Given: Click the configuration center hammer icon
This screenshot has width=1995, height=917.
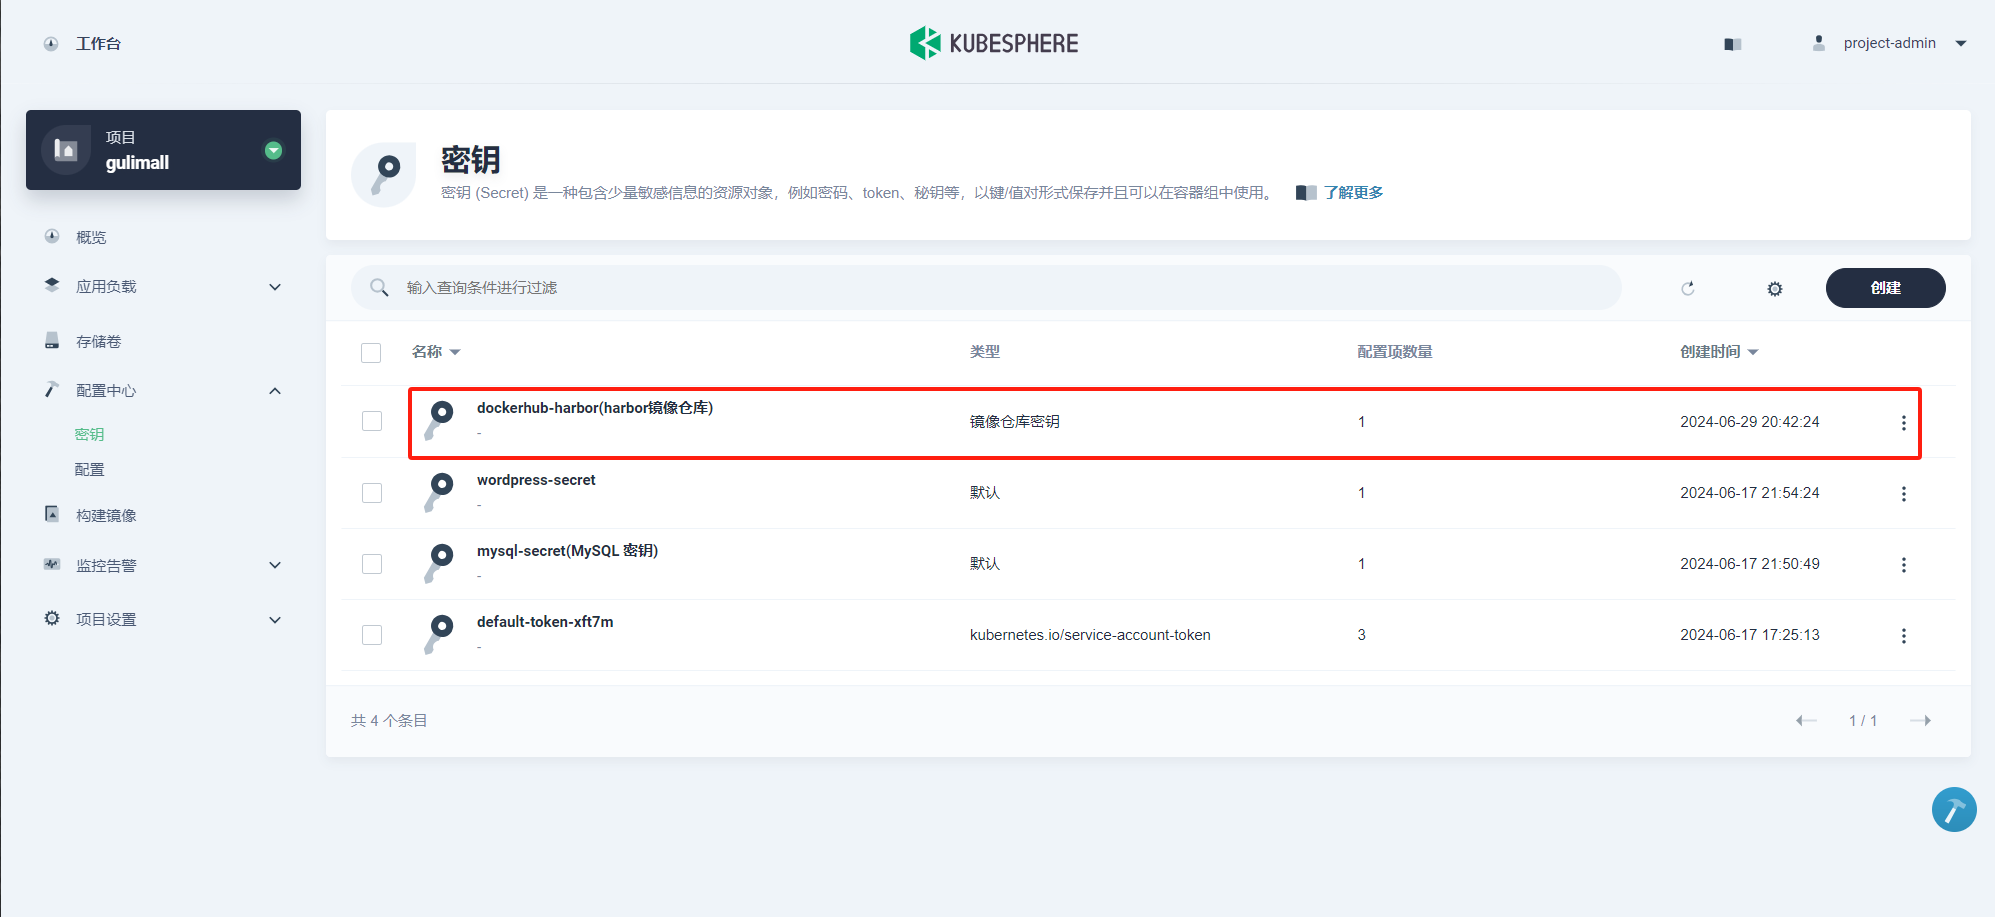Looking at the screenshot, I should (52, 390).
